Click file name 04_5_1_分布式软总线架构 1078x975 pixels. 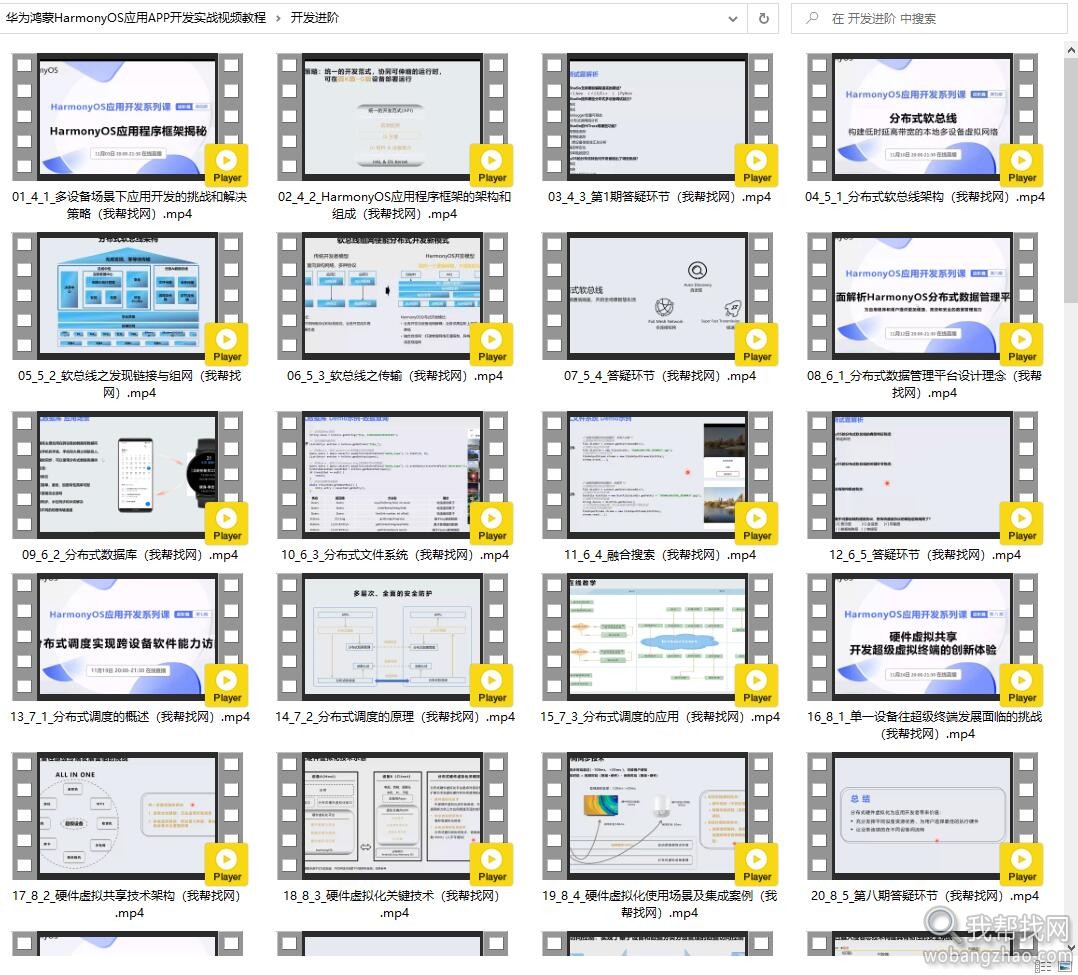925,197
